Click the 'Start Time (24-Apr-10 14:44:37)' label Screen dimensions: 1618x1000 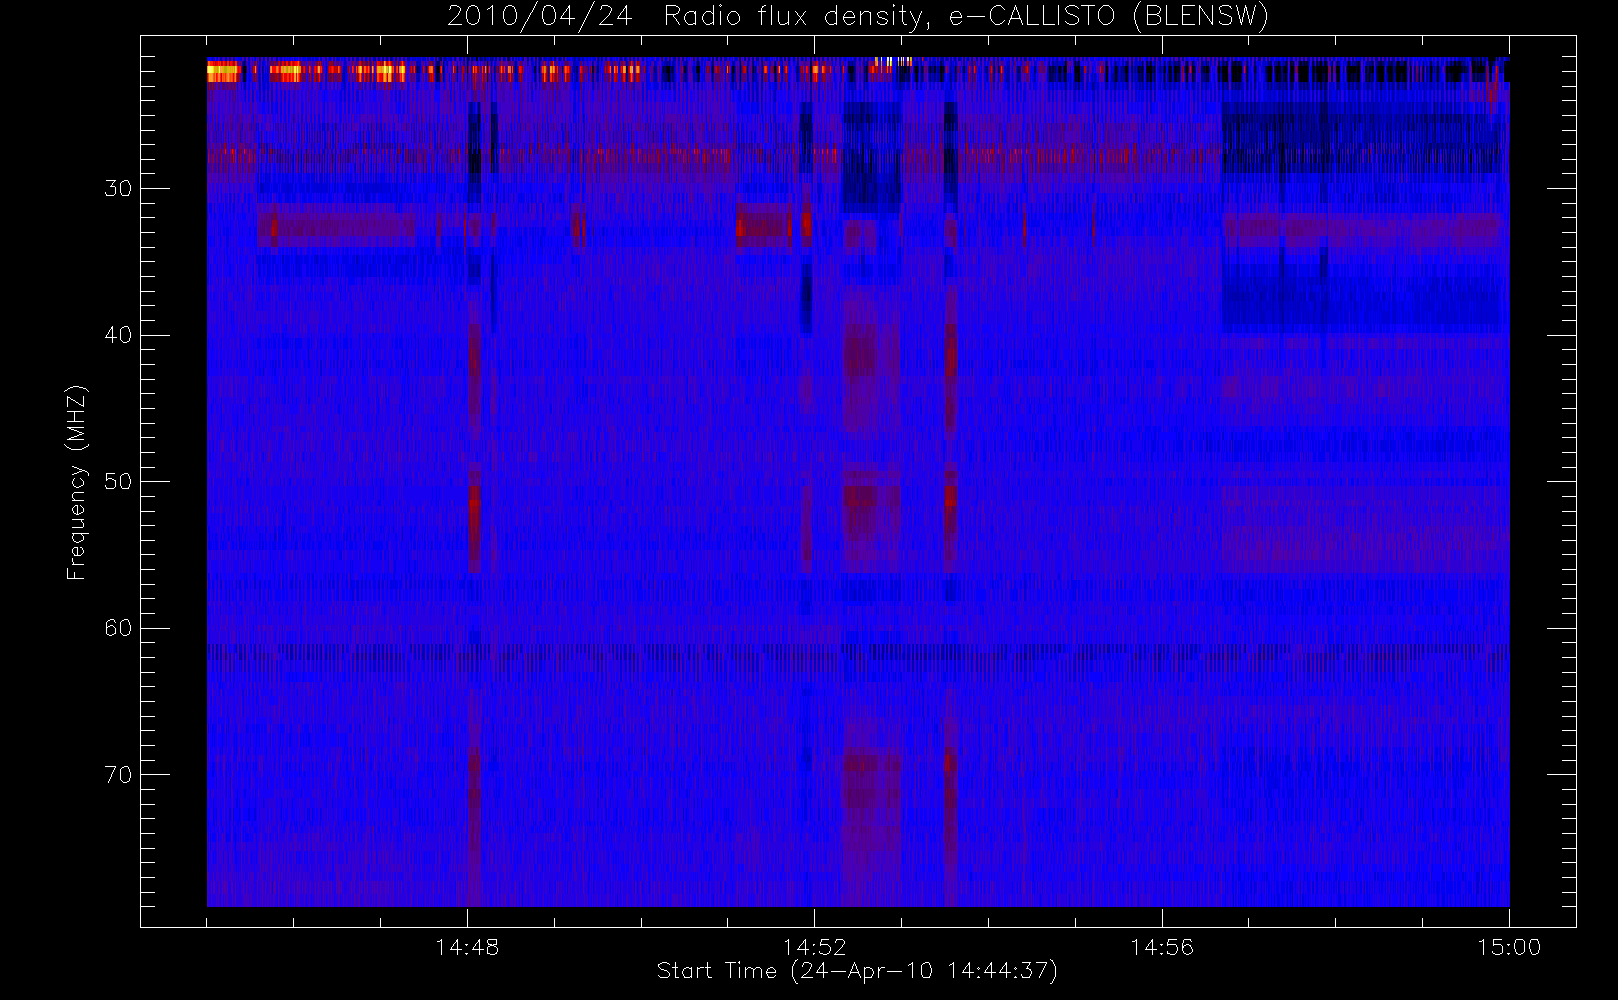(x=857, y=971)
